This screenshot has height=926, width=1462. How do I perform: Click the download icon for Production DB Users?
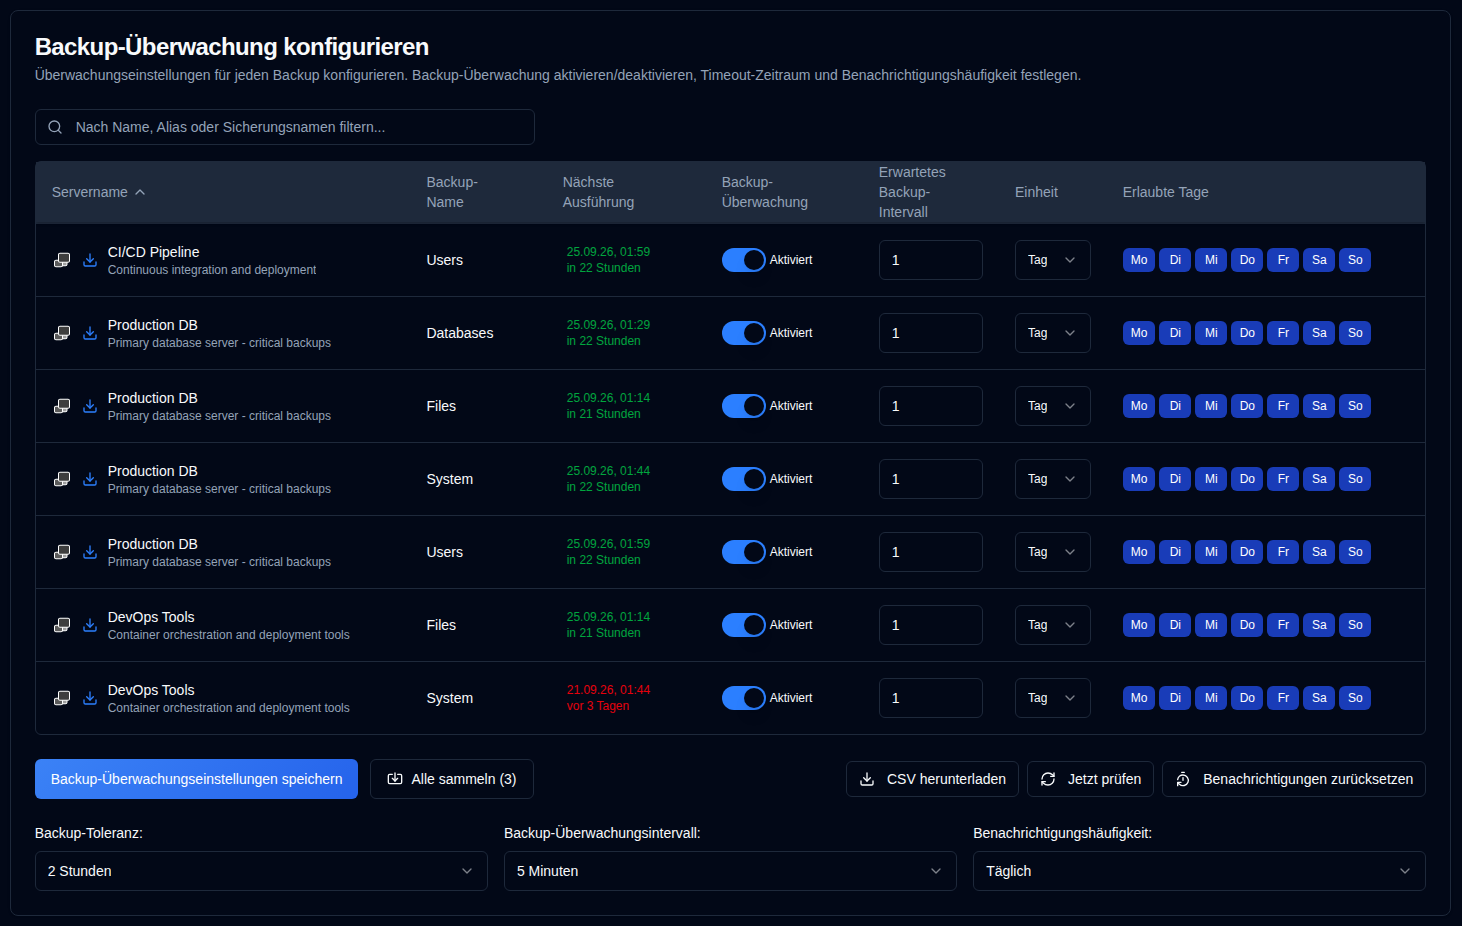[90, 552]
